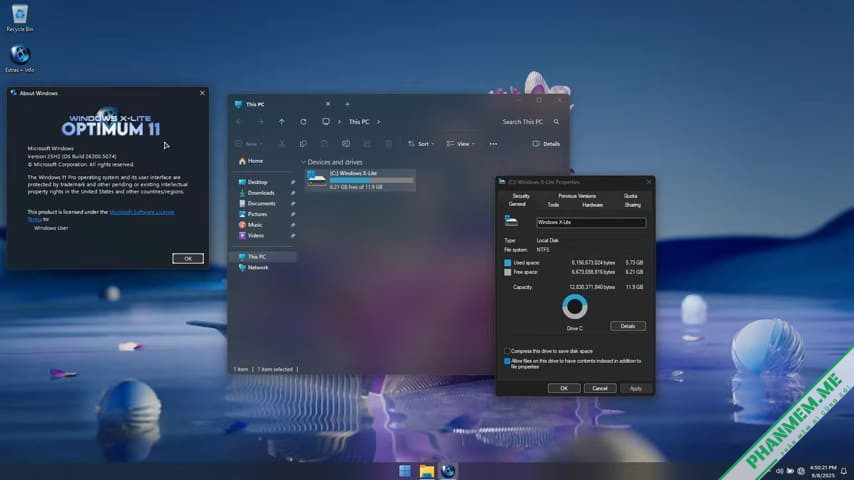
Task: Click the Copy icon in the Explorer toolbar
Action: [x=303, y=144]
